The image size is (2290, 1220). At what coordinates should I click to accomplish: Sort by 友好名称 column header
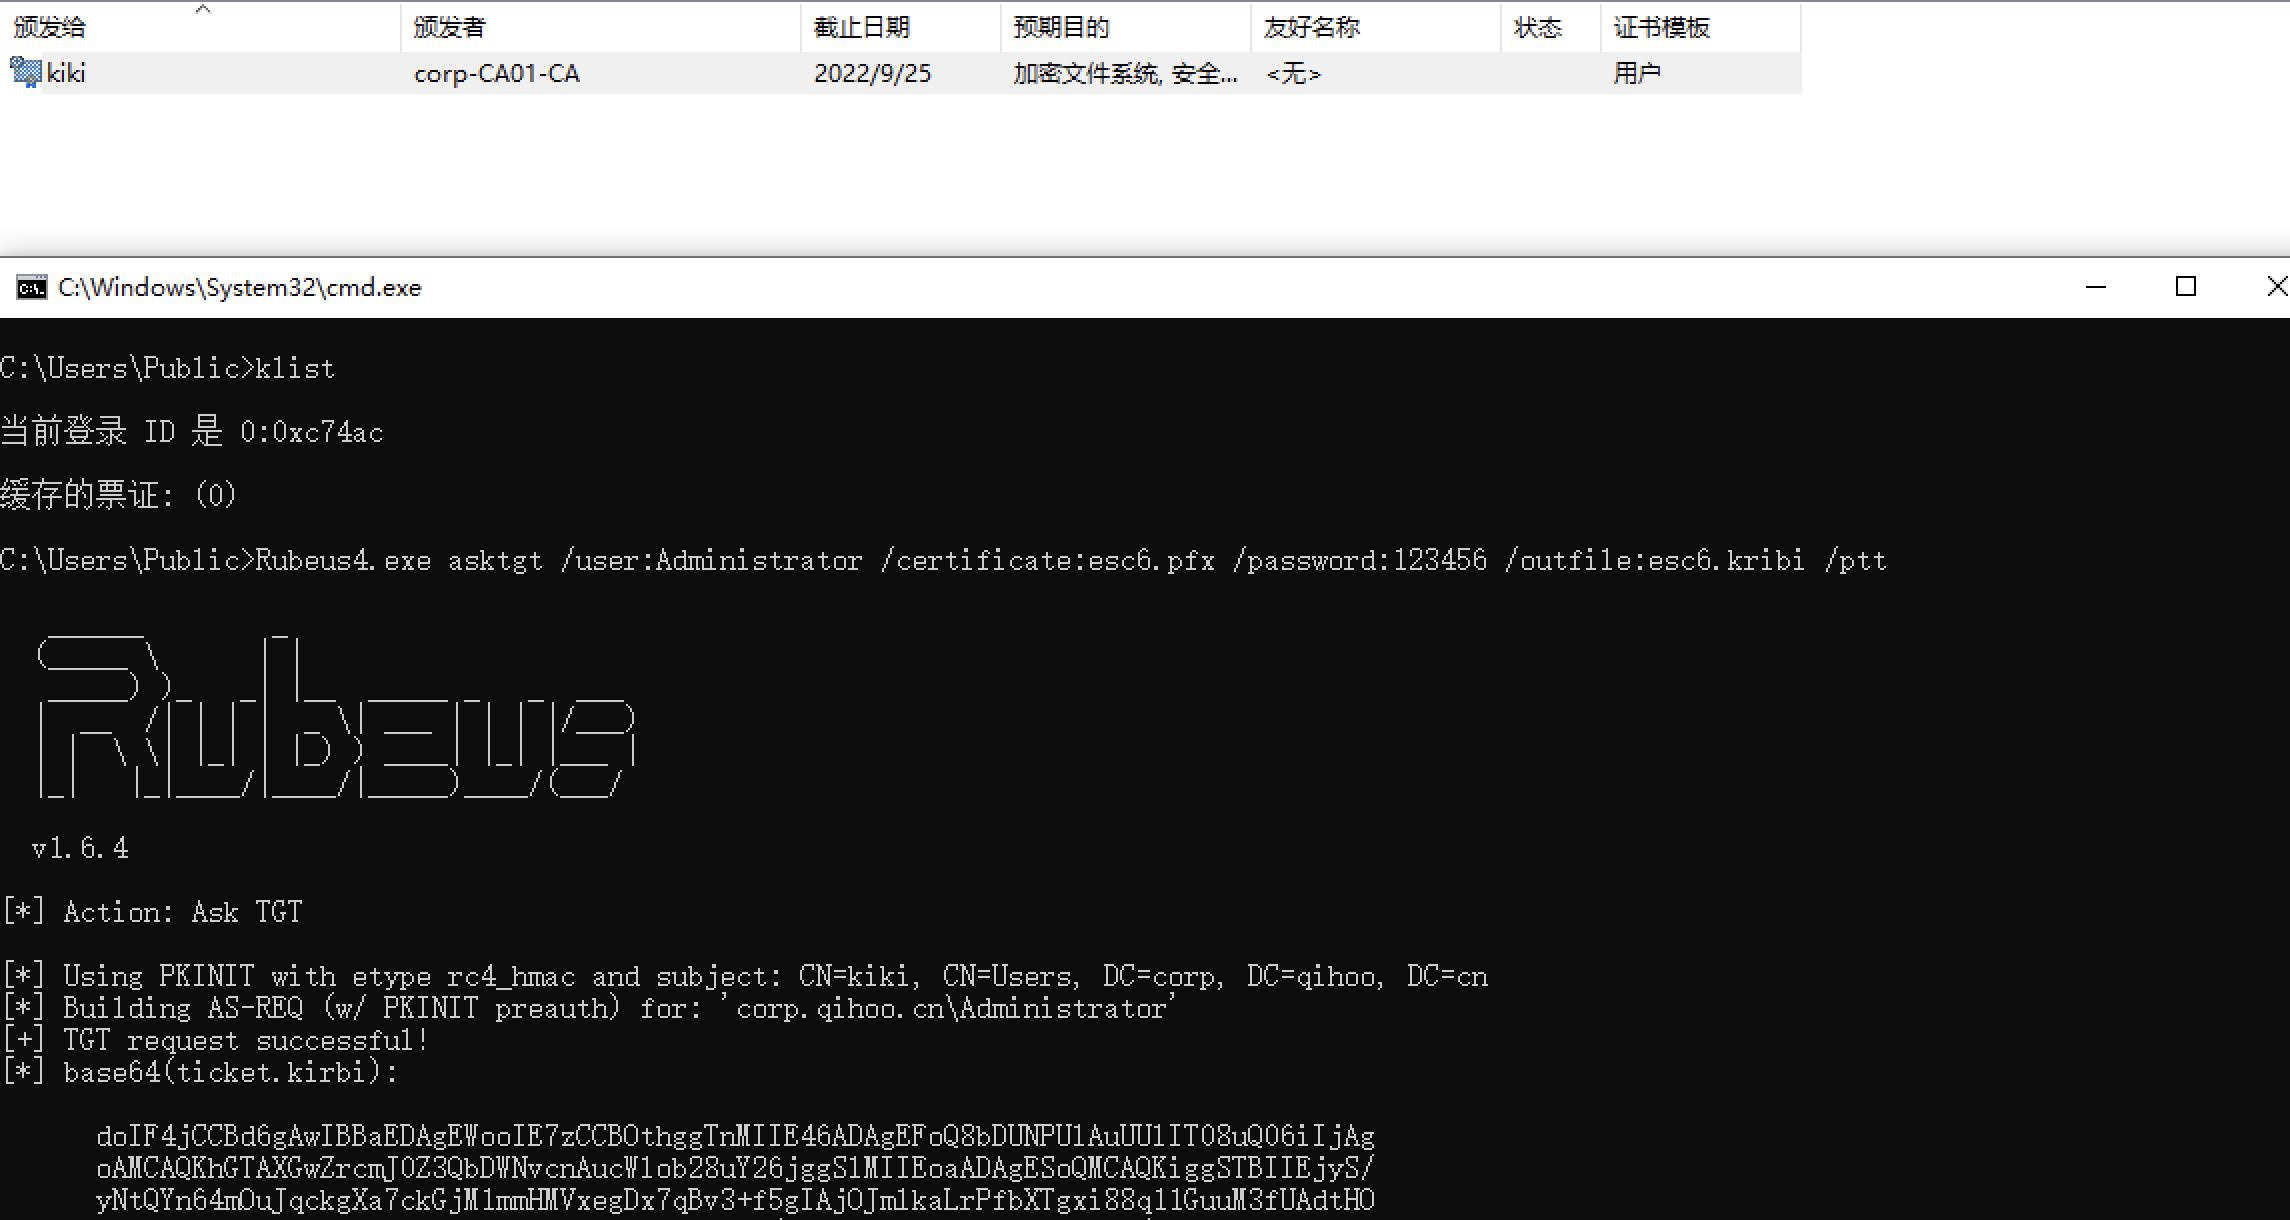click(1311, 28)
